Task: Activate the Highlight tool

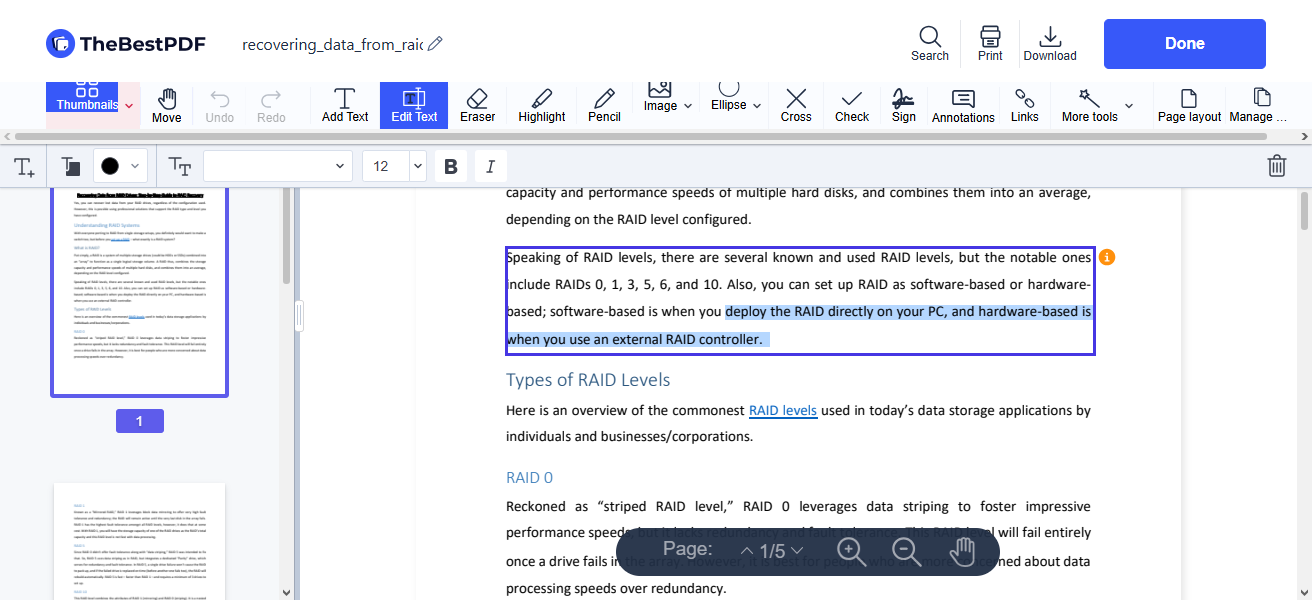Action: click(x=541, y=104)
